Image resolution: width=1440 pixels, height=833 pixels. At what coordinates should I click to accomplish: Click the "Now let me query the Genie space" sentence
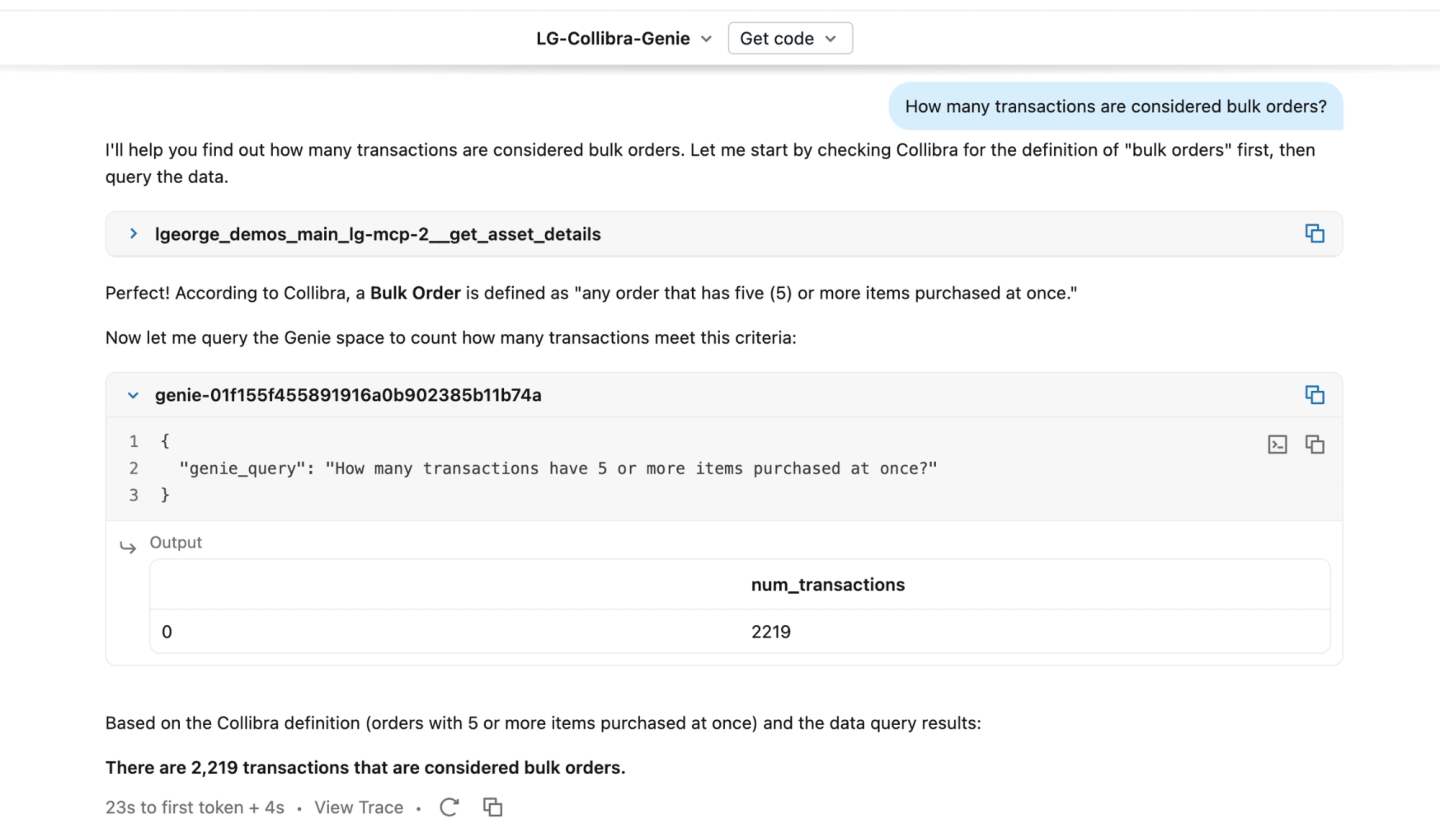click(451, 337)
